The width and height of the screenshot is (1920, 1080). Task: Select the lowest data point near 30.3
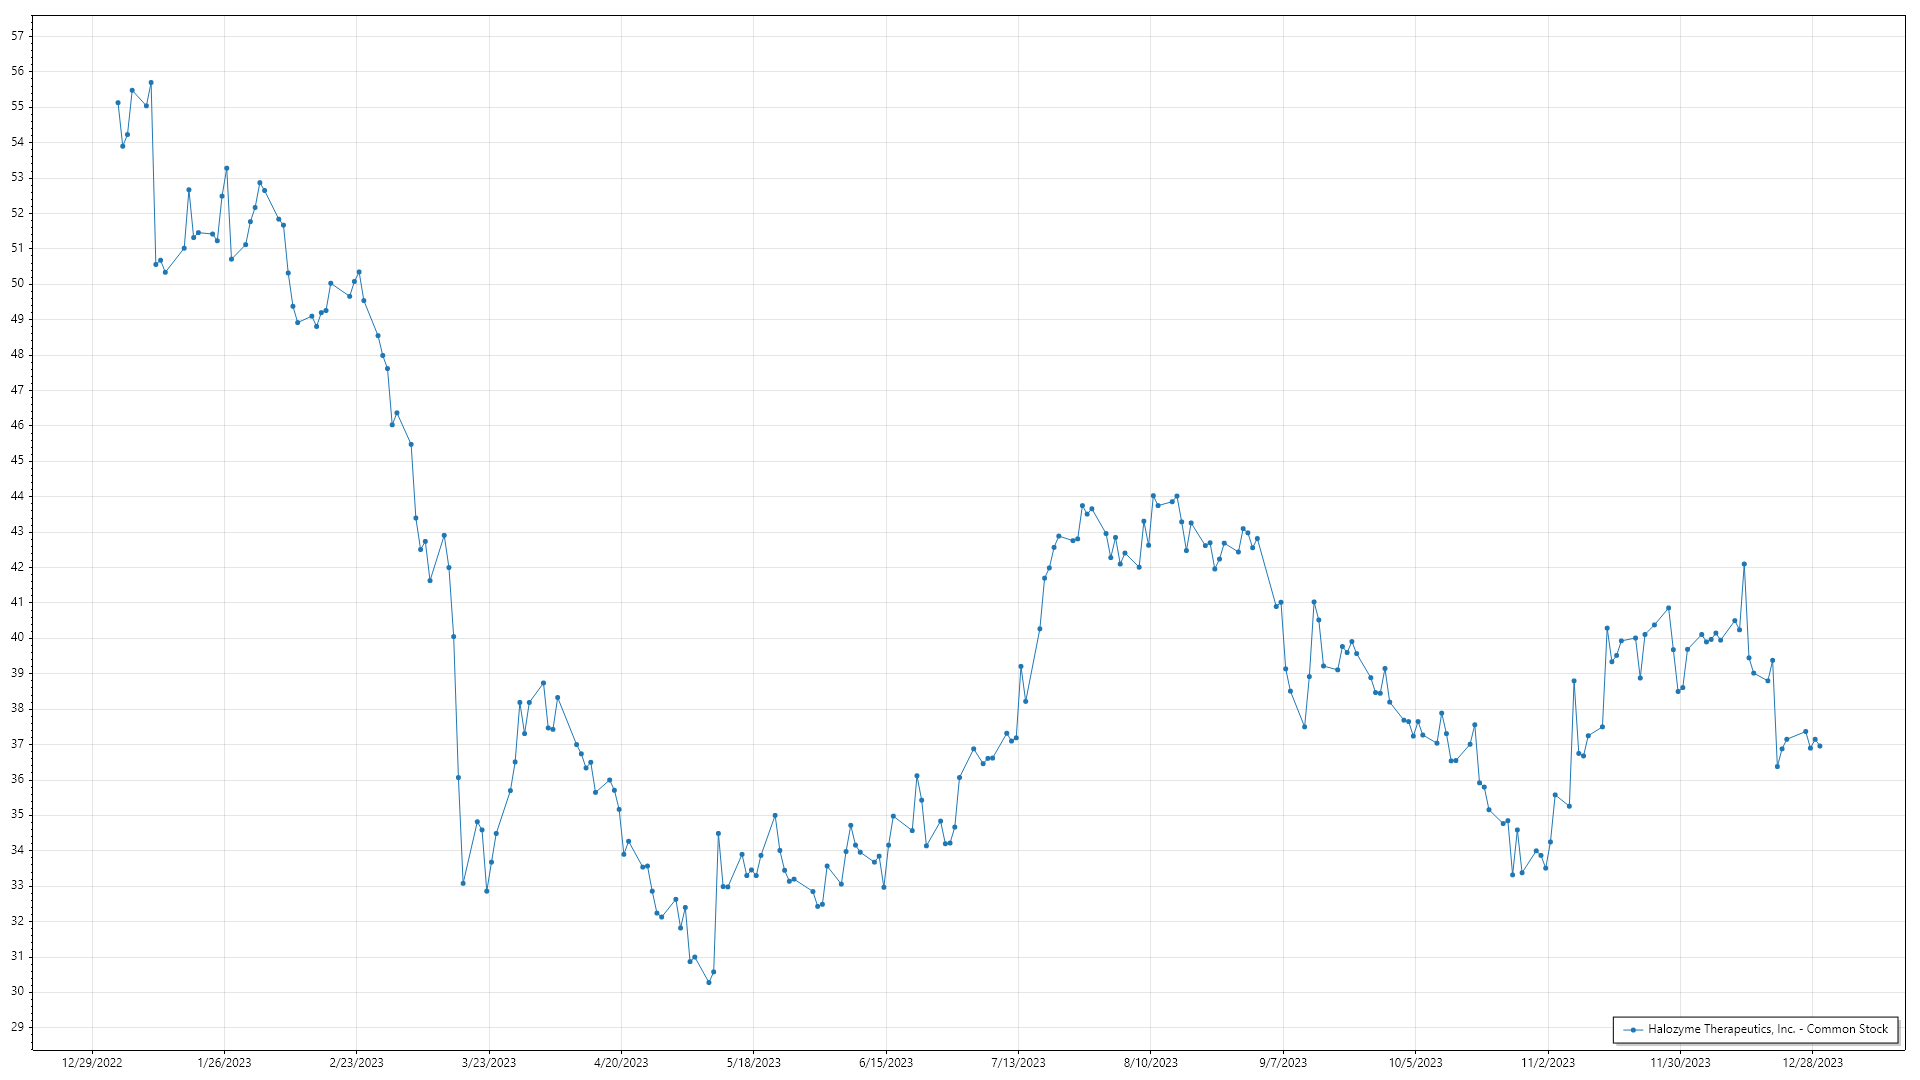pos(709,982)
